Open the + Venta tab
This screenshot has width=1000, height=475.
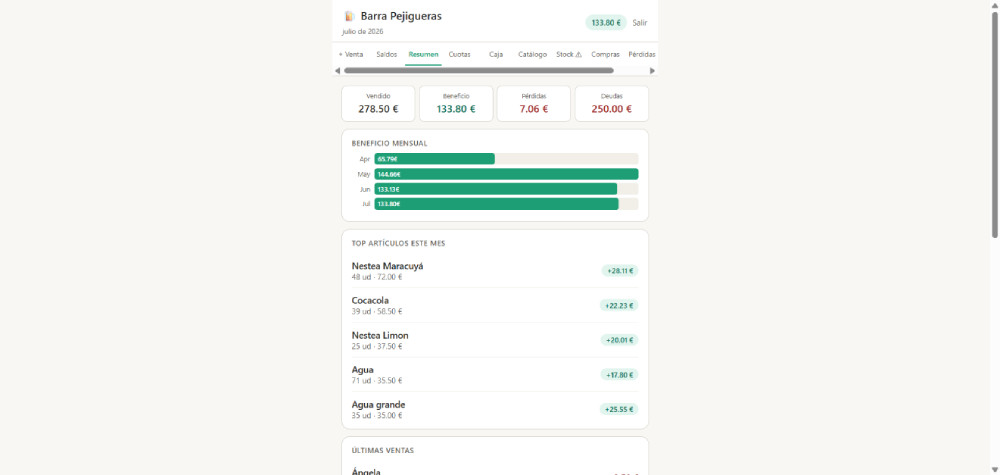click(x=351, y=55)
